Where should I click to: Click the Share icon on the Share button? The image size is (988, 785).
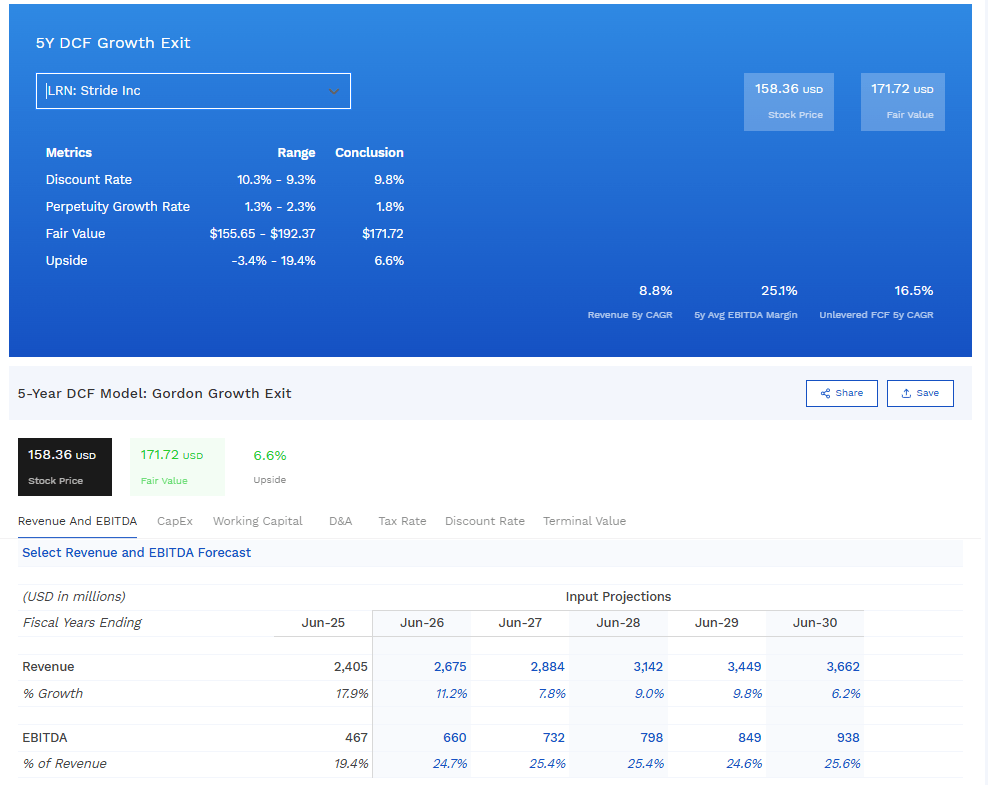[825, 393]
